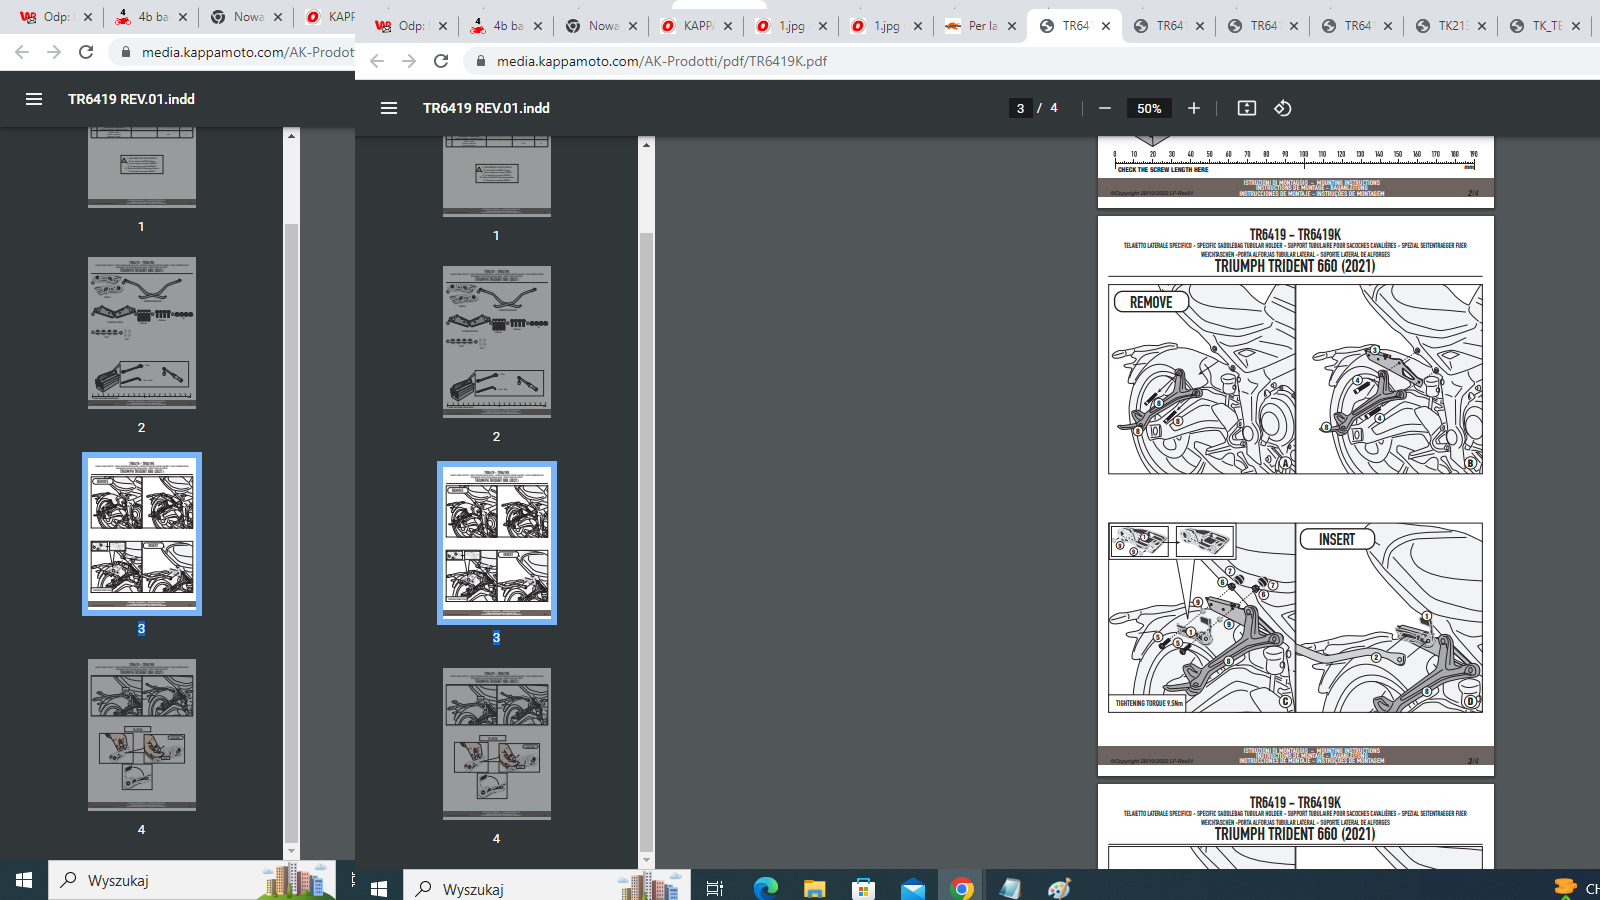The image size is (1600, 900).
Task: Reload the page in the back window
Action: click(86, 52)
